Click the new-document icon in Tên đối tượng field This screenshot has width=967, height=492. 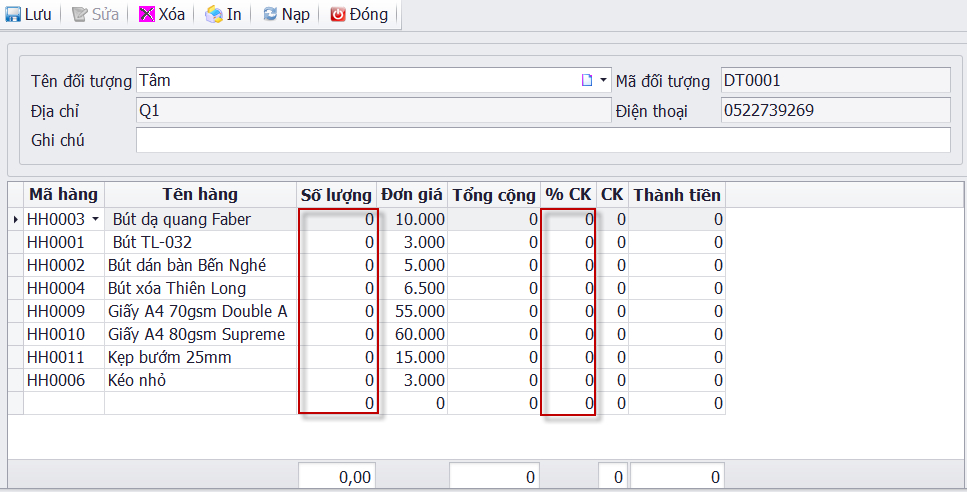(x=587, y=80)
